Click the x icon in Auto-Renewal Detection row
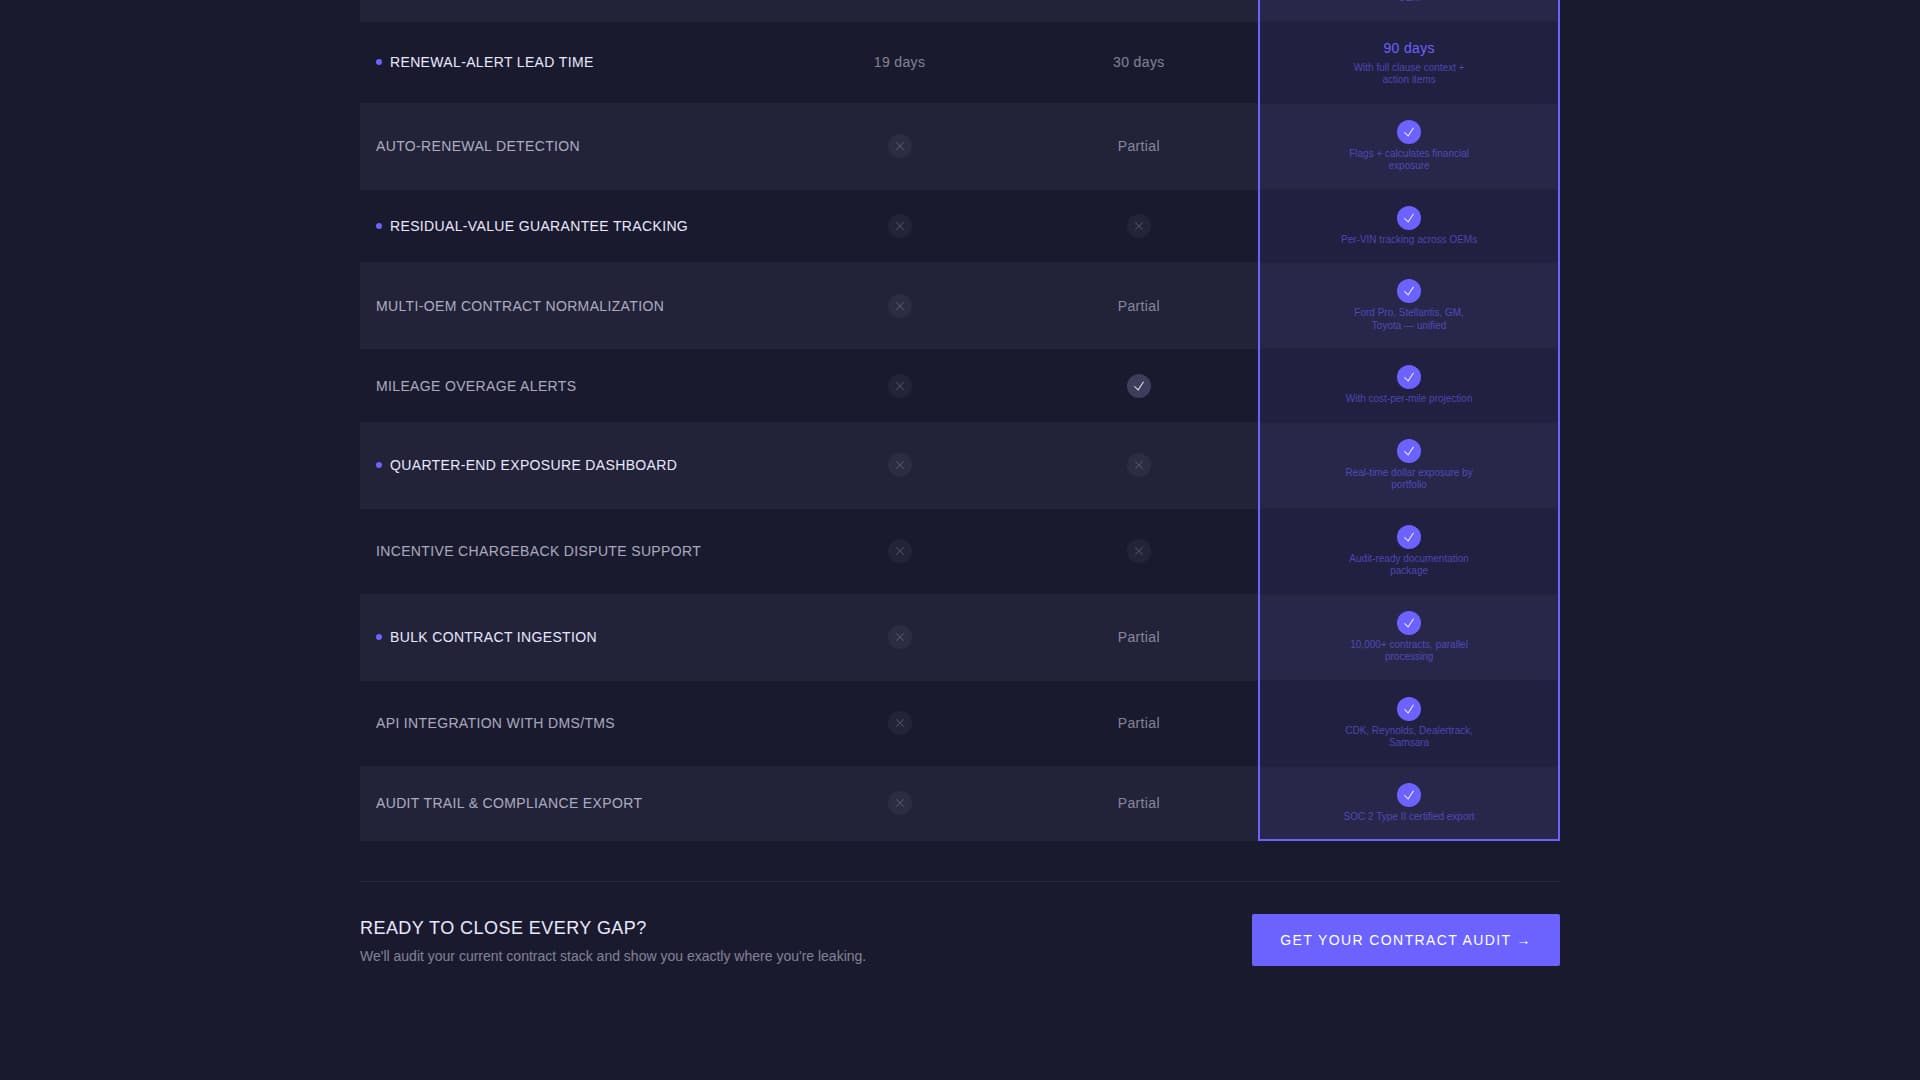 (899, 146)
